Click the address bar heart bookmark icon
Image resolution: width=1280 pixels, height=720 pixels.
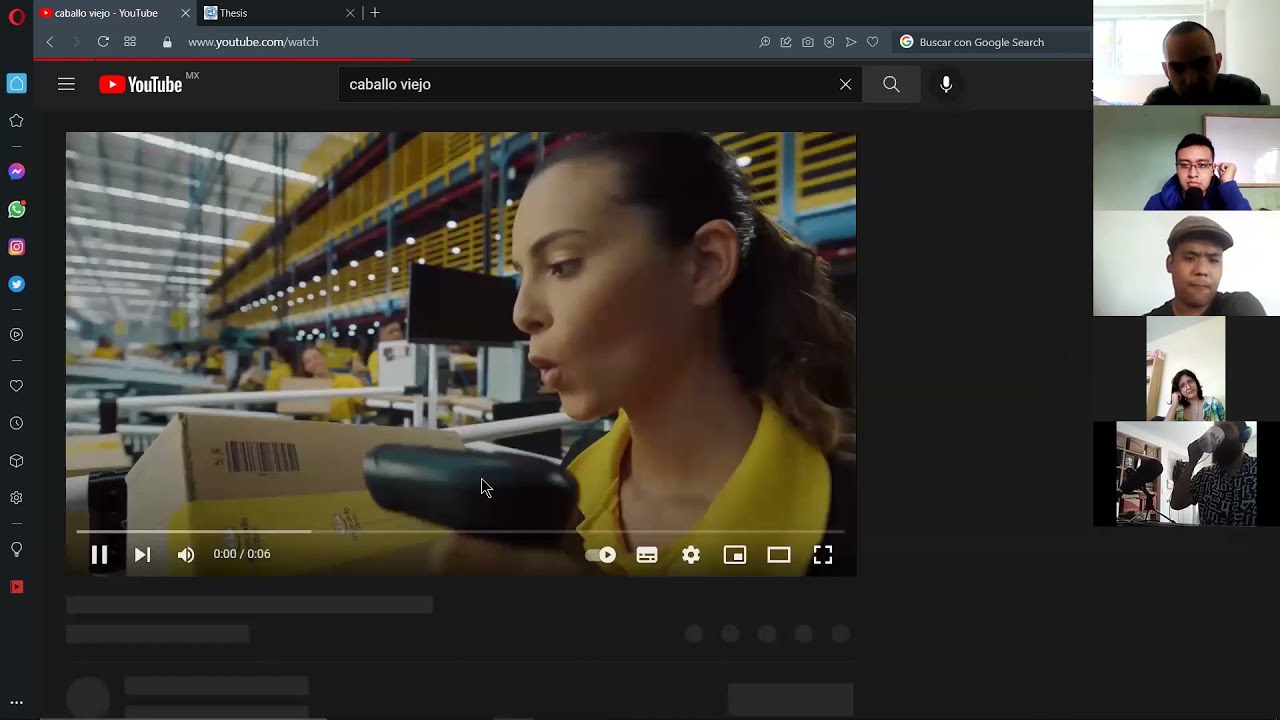tap(872, 42)
